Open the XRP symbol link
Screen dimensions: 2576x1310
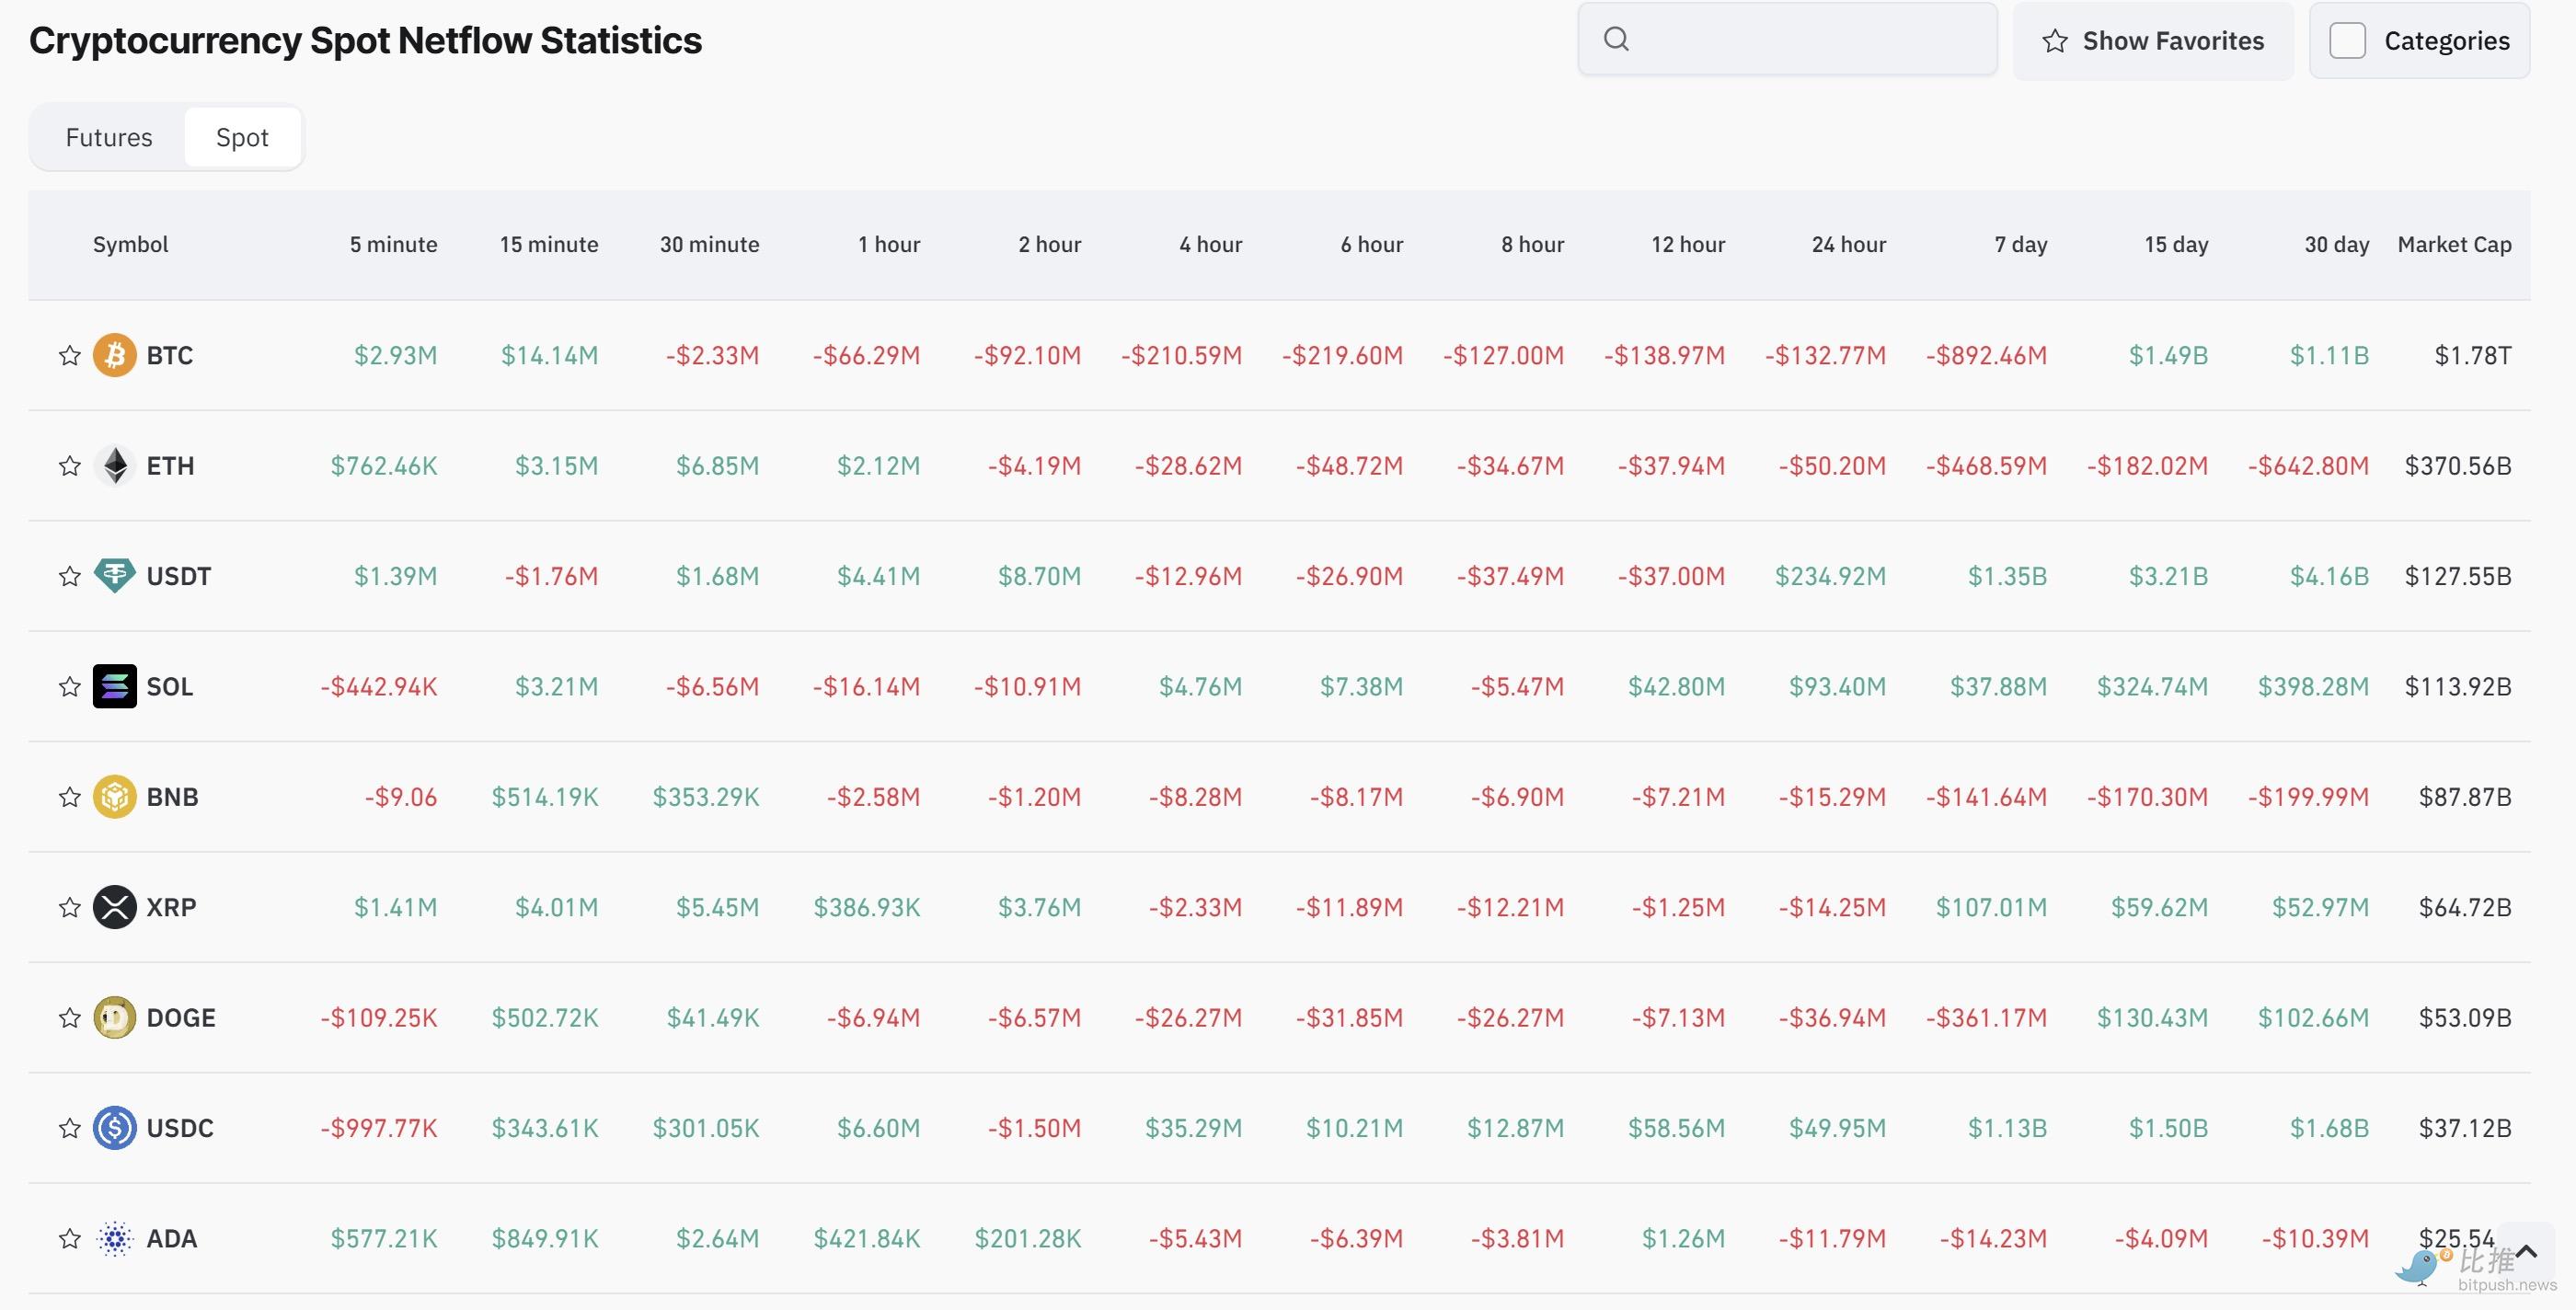click(x=171, y=907)
